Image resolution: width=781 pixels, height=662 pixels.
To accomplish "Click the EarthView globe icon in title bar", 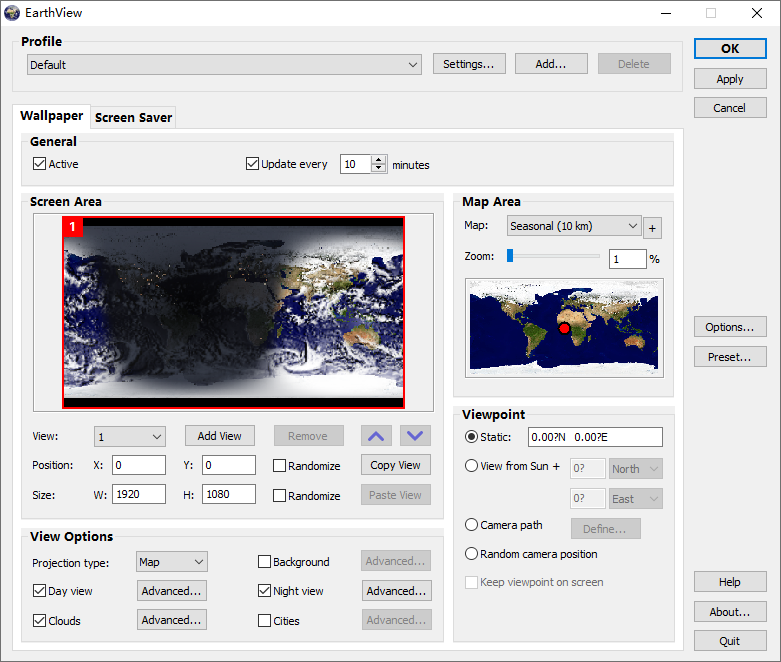I will pyautogui.click(x=12, y=13).
